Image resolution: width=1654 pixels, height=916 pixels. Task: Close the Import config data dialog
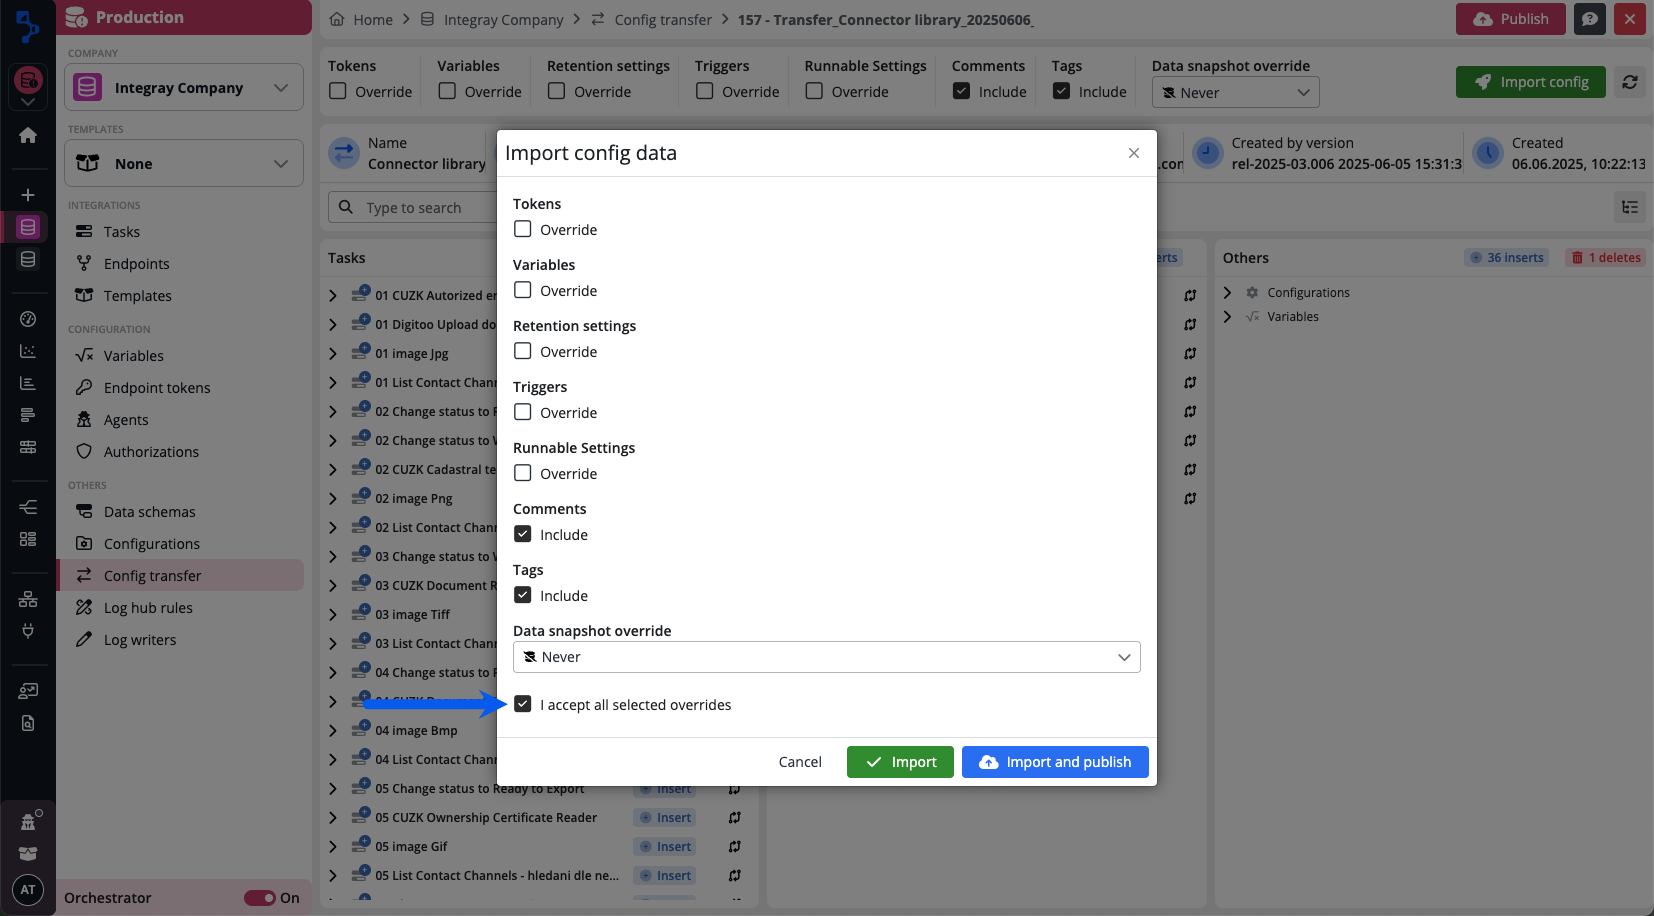click(1133, 153)
